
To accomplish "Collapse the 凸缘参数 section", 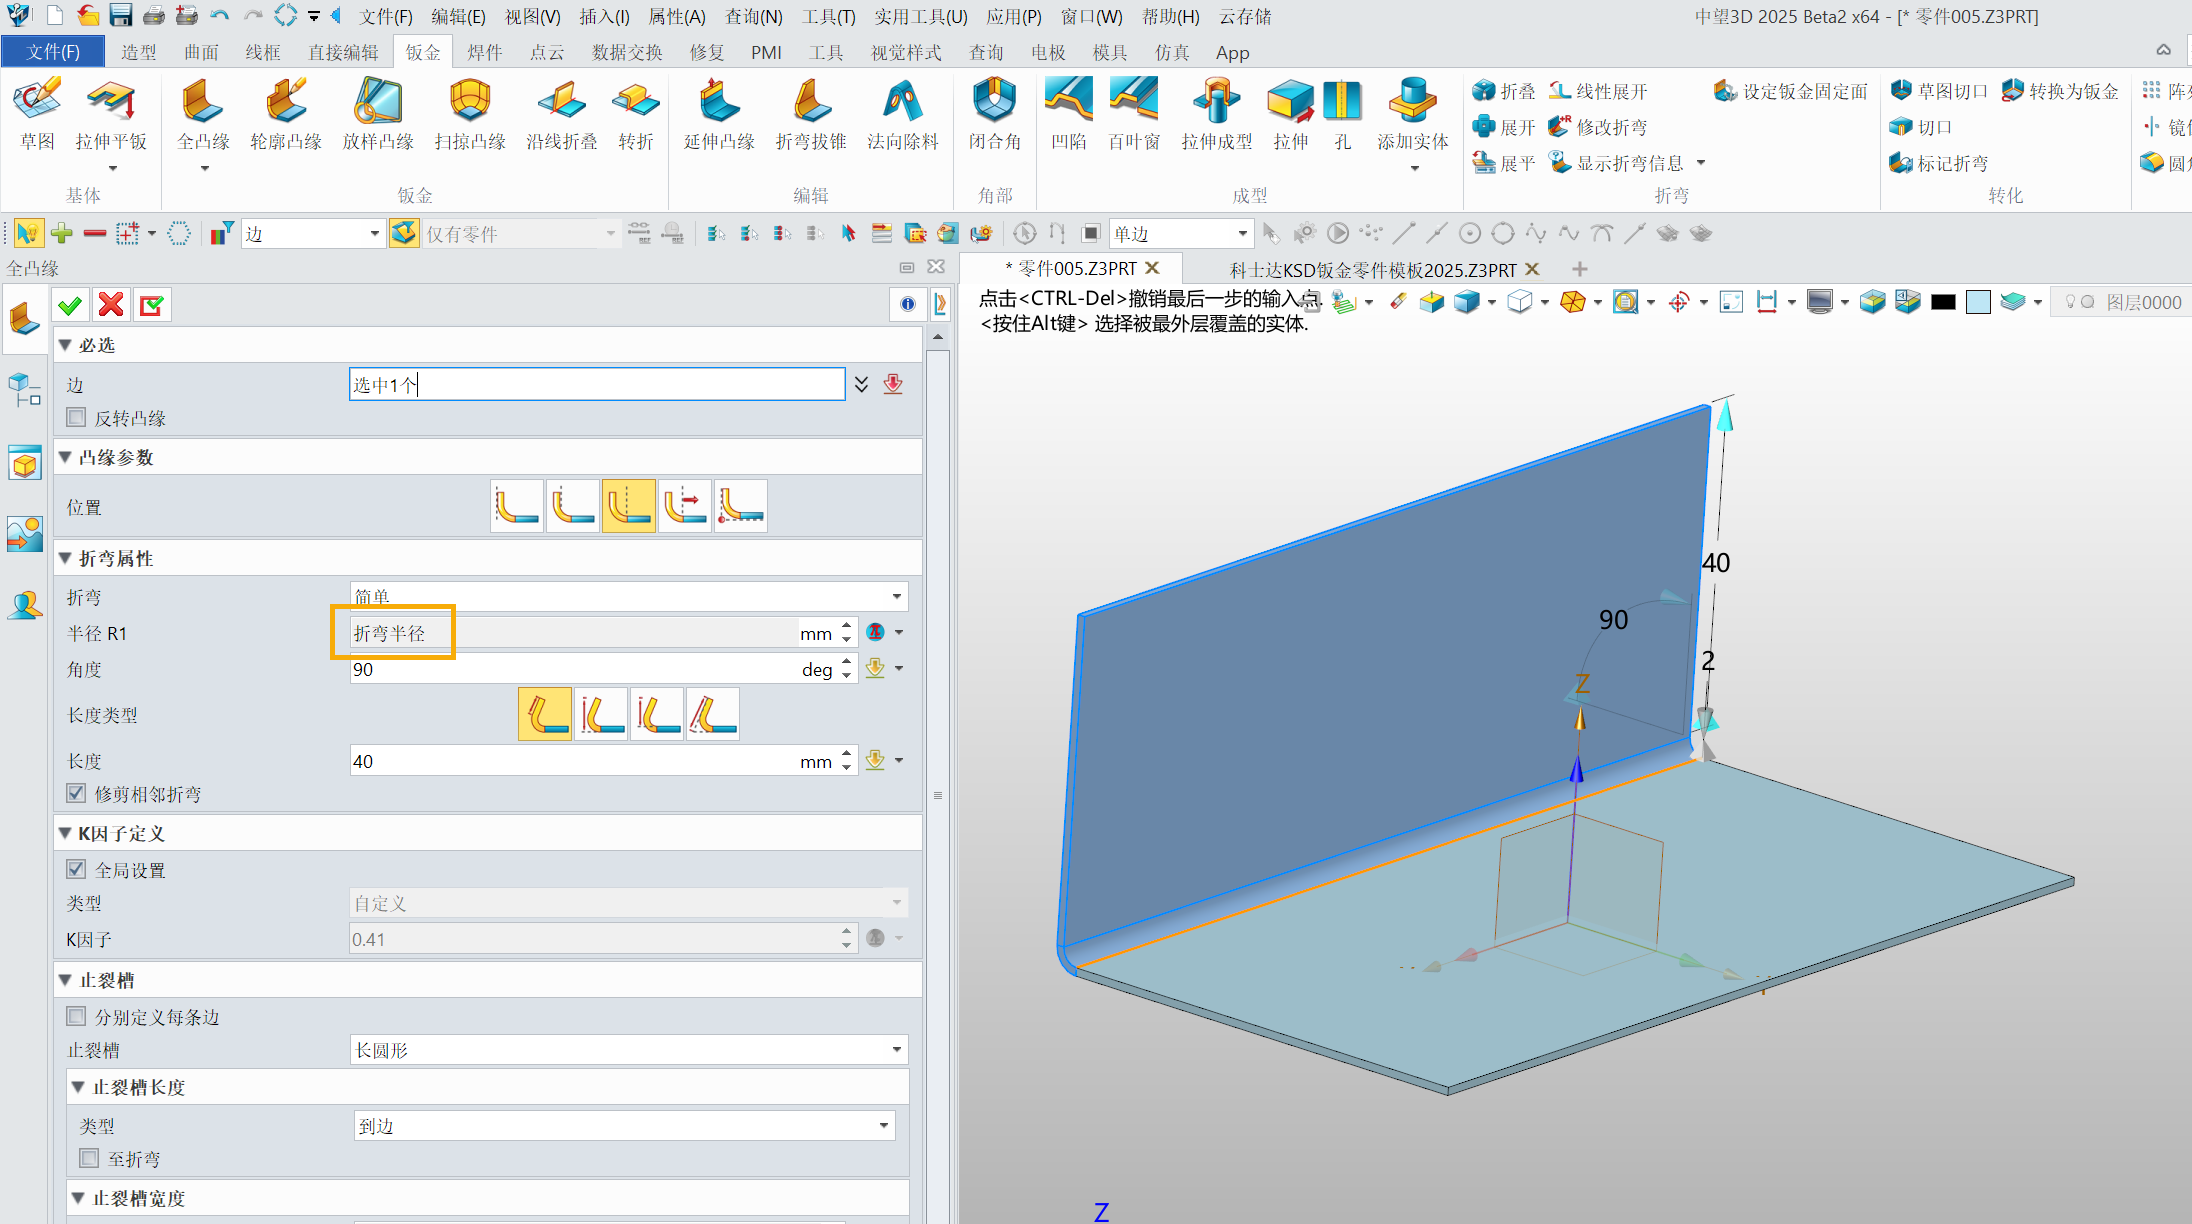I will 65,457.
